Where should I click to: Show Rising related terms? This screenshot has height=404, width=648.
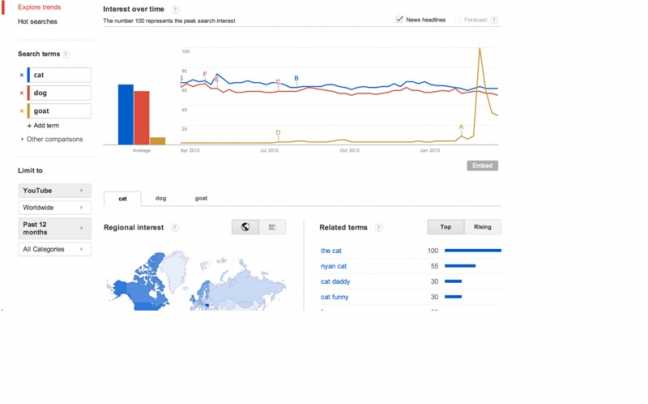483,227
